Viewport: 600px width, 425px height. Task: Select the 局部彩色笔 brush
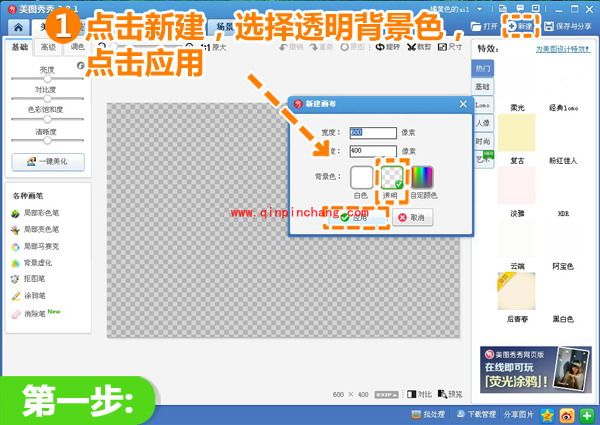click(x=36, y=213)
